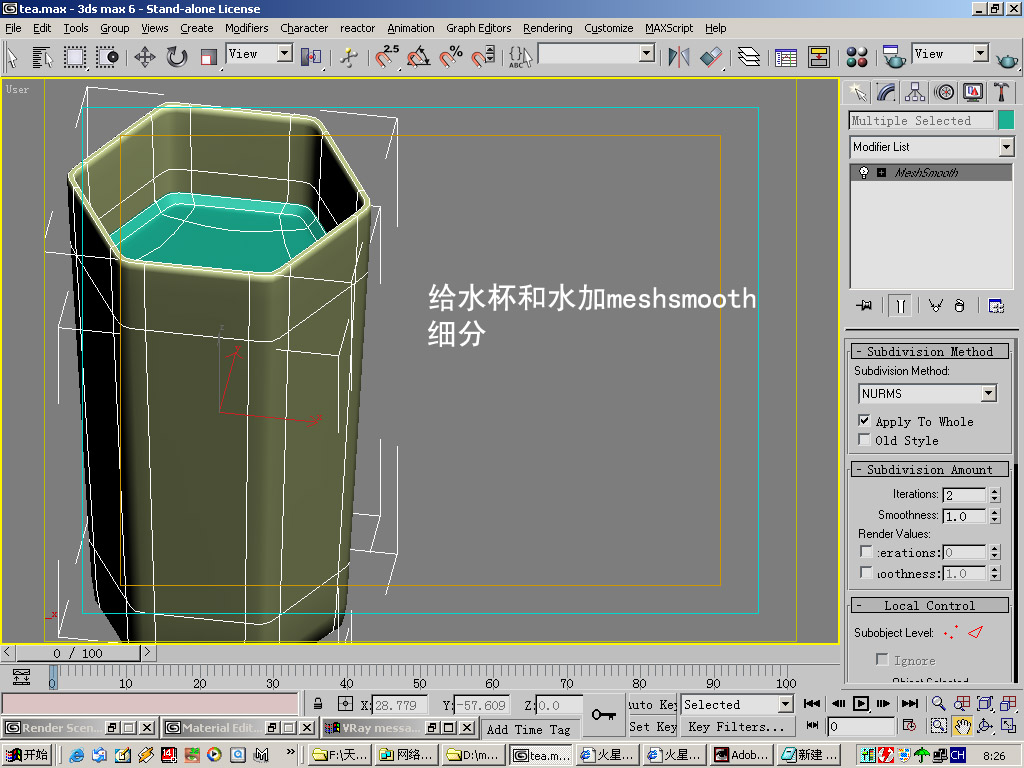Collapse the Subdivision Amount rollout
The height and width of the screenshot is (768, 1024).
click(x=930, y=470)
